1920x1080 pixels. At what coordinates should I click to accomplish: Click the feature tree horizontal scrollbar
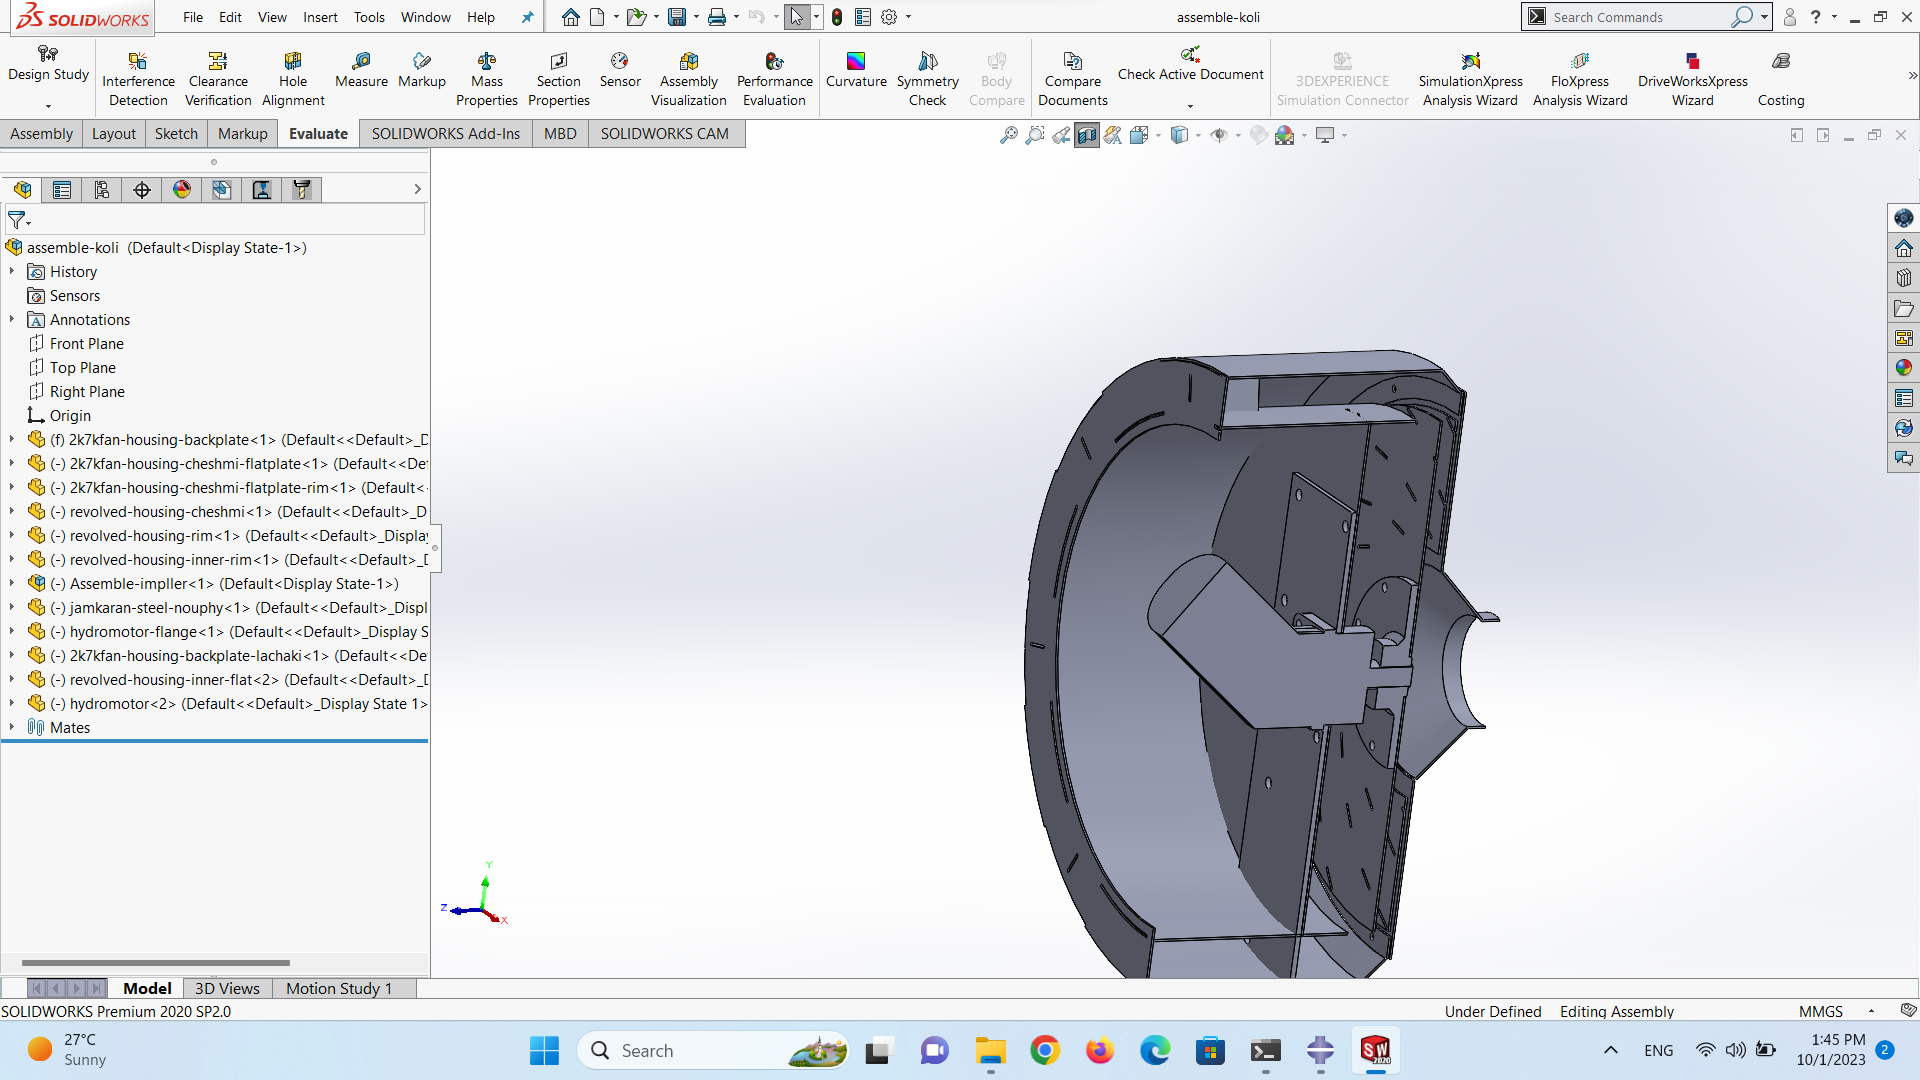tap(156, 963)
